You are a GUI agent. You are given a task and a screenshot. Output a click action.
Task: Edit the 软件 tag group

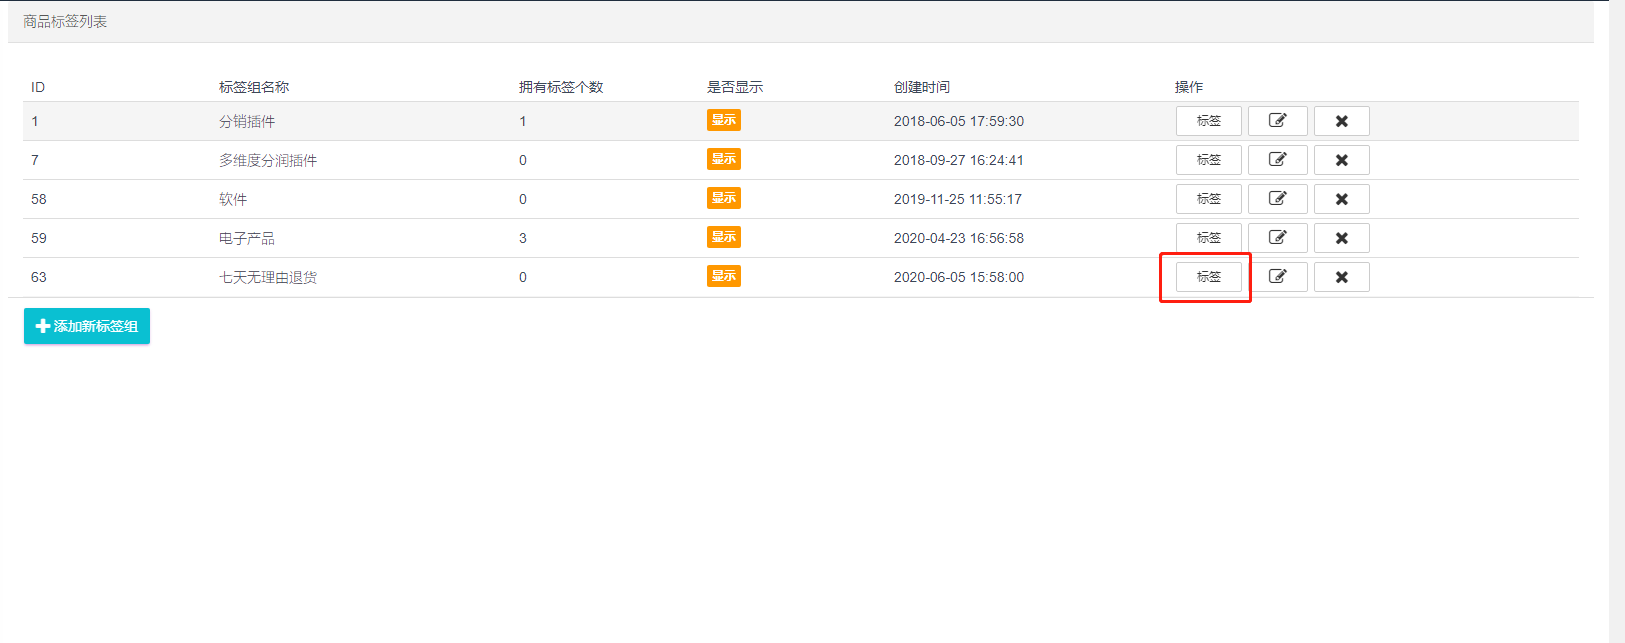tap(1277, 199)
